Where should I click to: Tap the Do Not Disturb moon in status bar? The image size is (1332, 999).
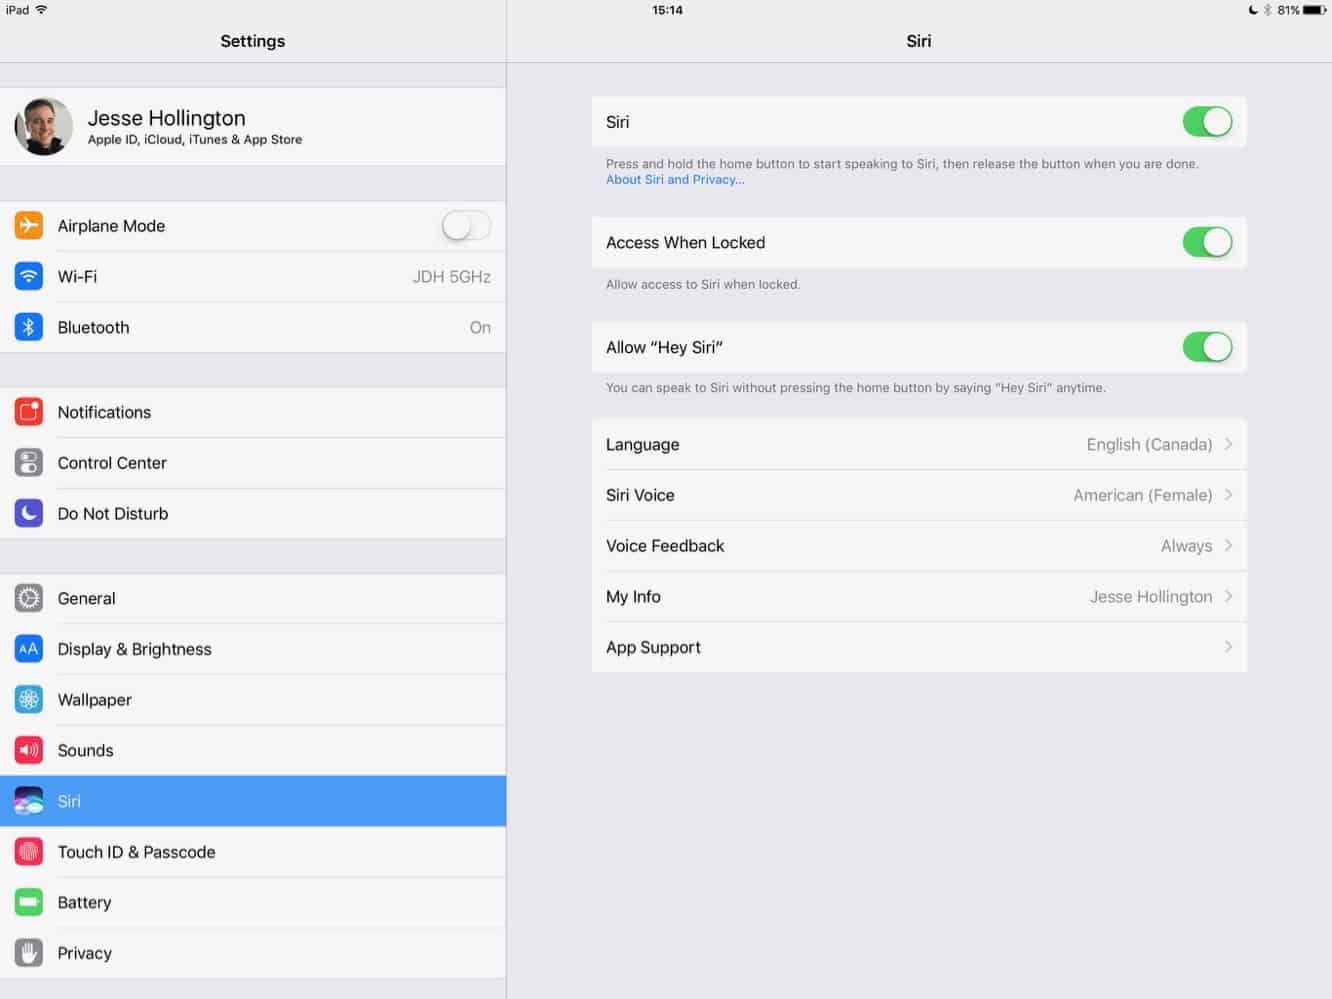1253,10
